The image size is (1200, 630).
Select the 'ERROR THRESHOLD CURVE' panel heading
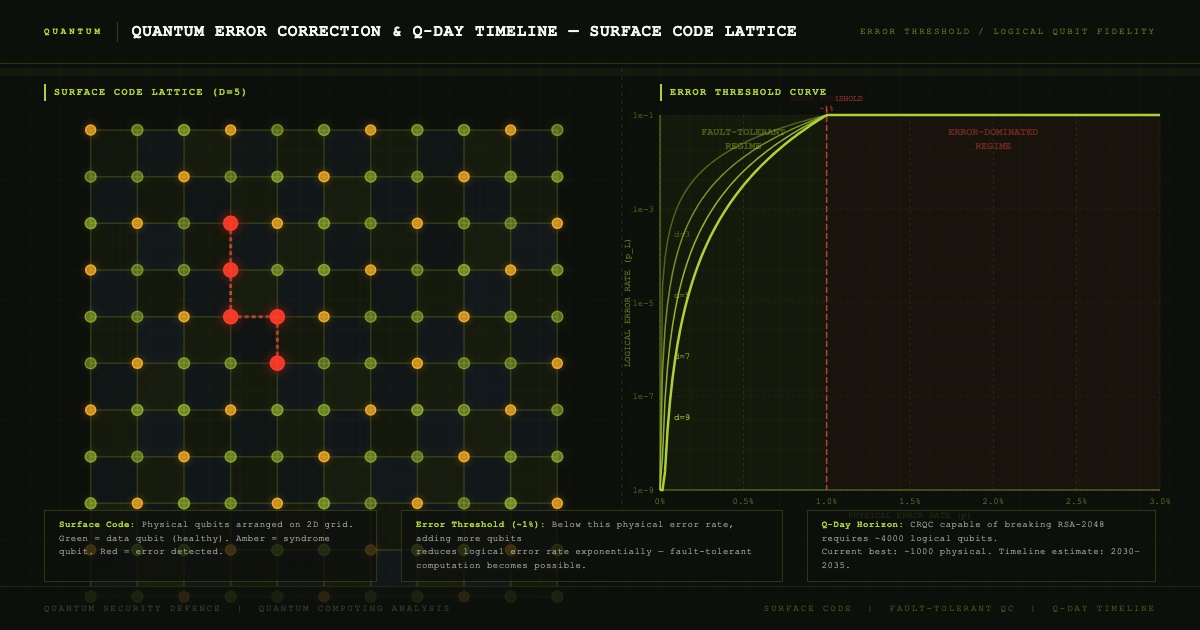click(x=748, y=92)
